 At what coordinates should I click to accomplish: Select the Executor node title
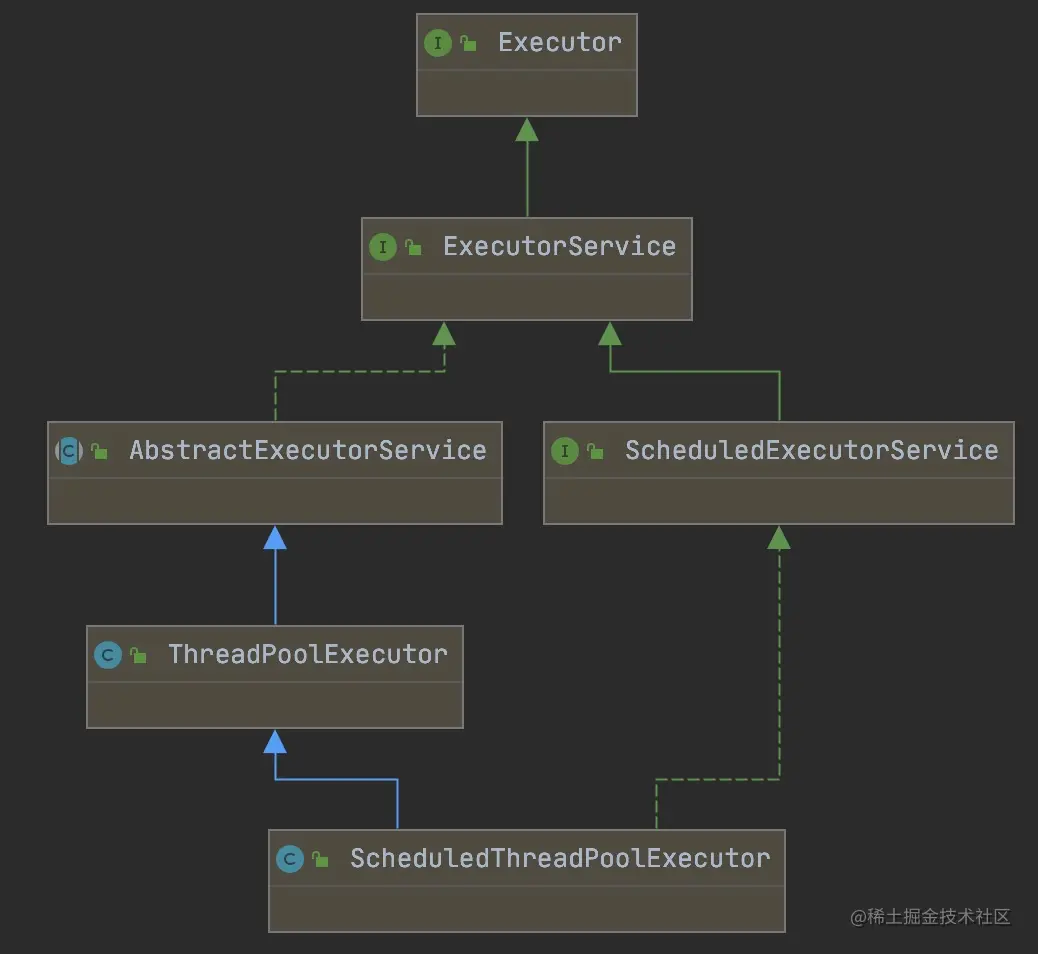coord(559,42)
